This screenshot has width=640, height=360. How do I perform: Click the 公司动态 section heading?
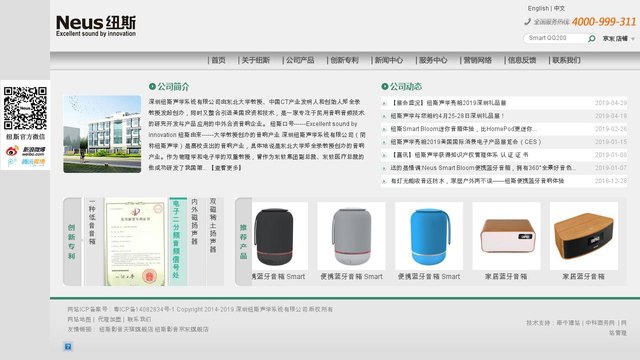coord(406,87)
